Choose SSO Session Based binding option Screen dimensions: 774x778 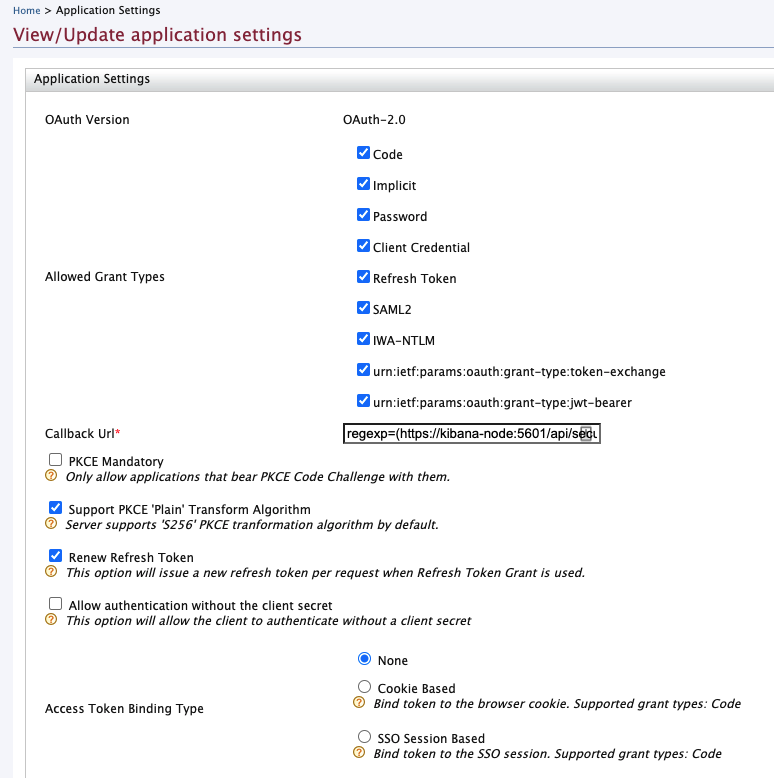365,737
